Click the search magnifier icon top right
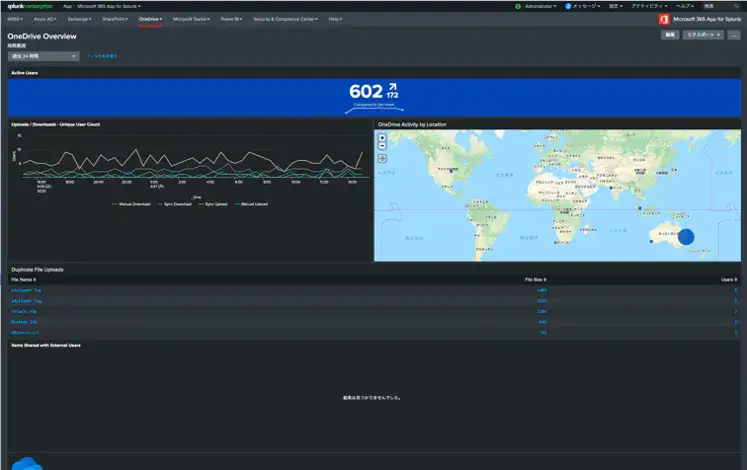Viewport: 747px width, 470px height. (736, 6)
